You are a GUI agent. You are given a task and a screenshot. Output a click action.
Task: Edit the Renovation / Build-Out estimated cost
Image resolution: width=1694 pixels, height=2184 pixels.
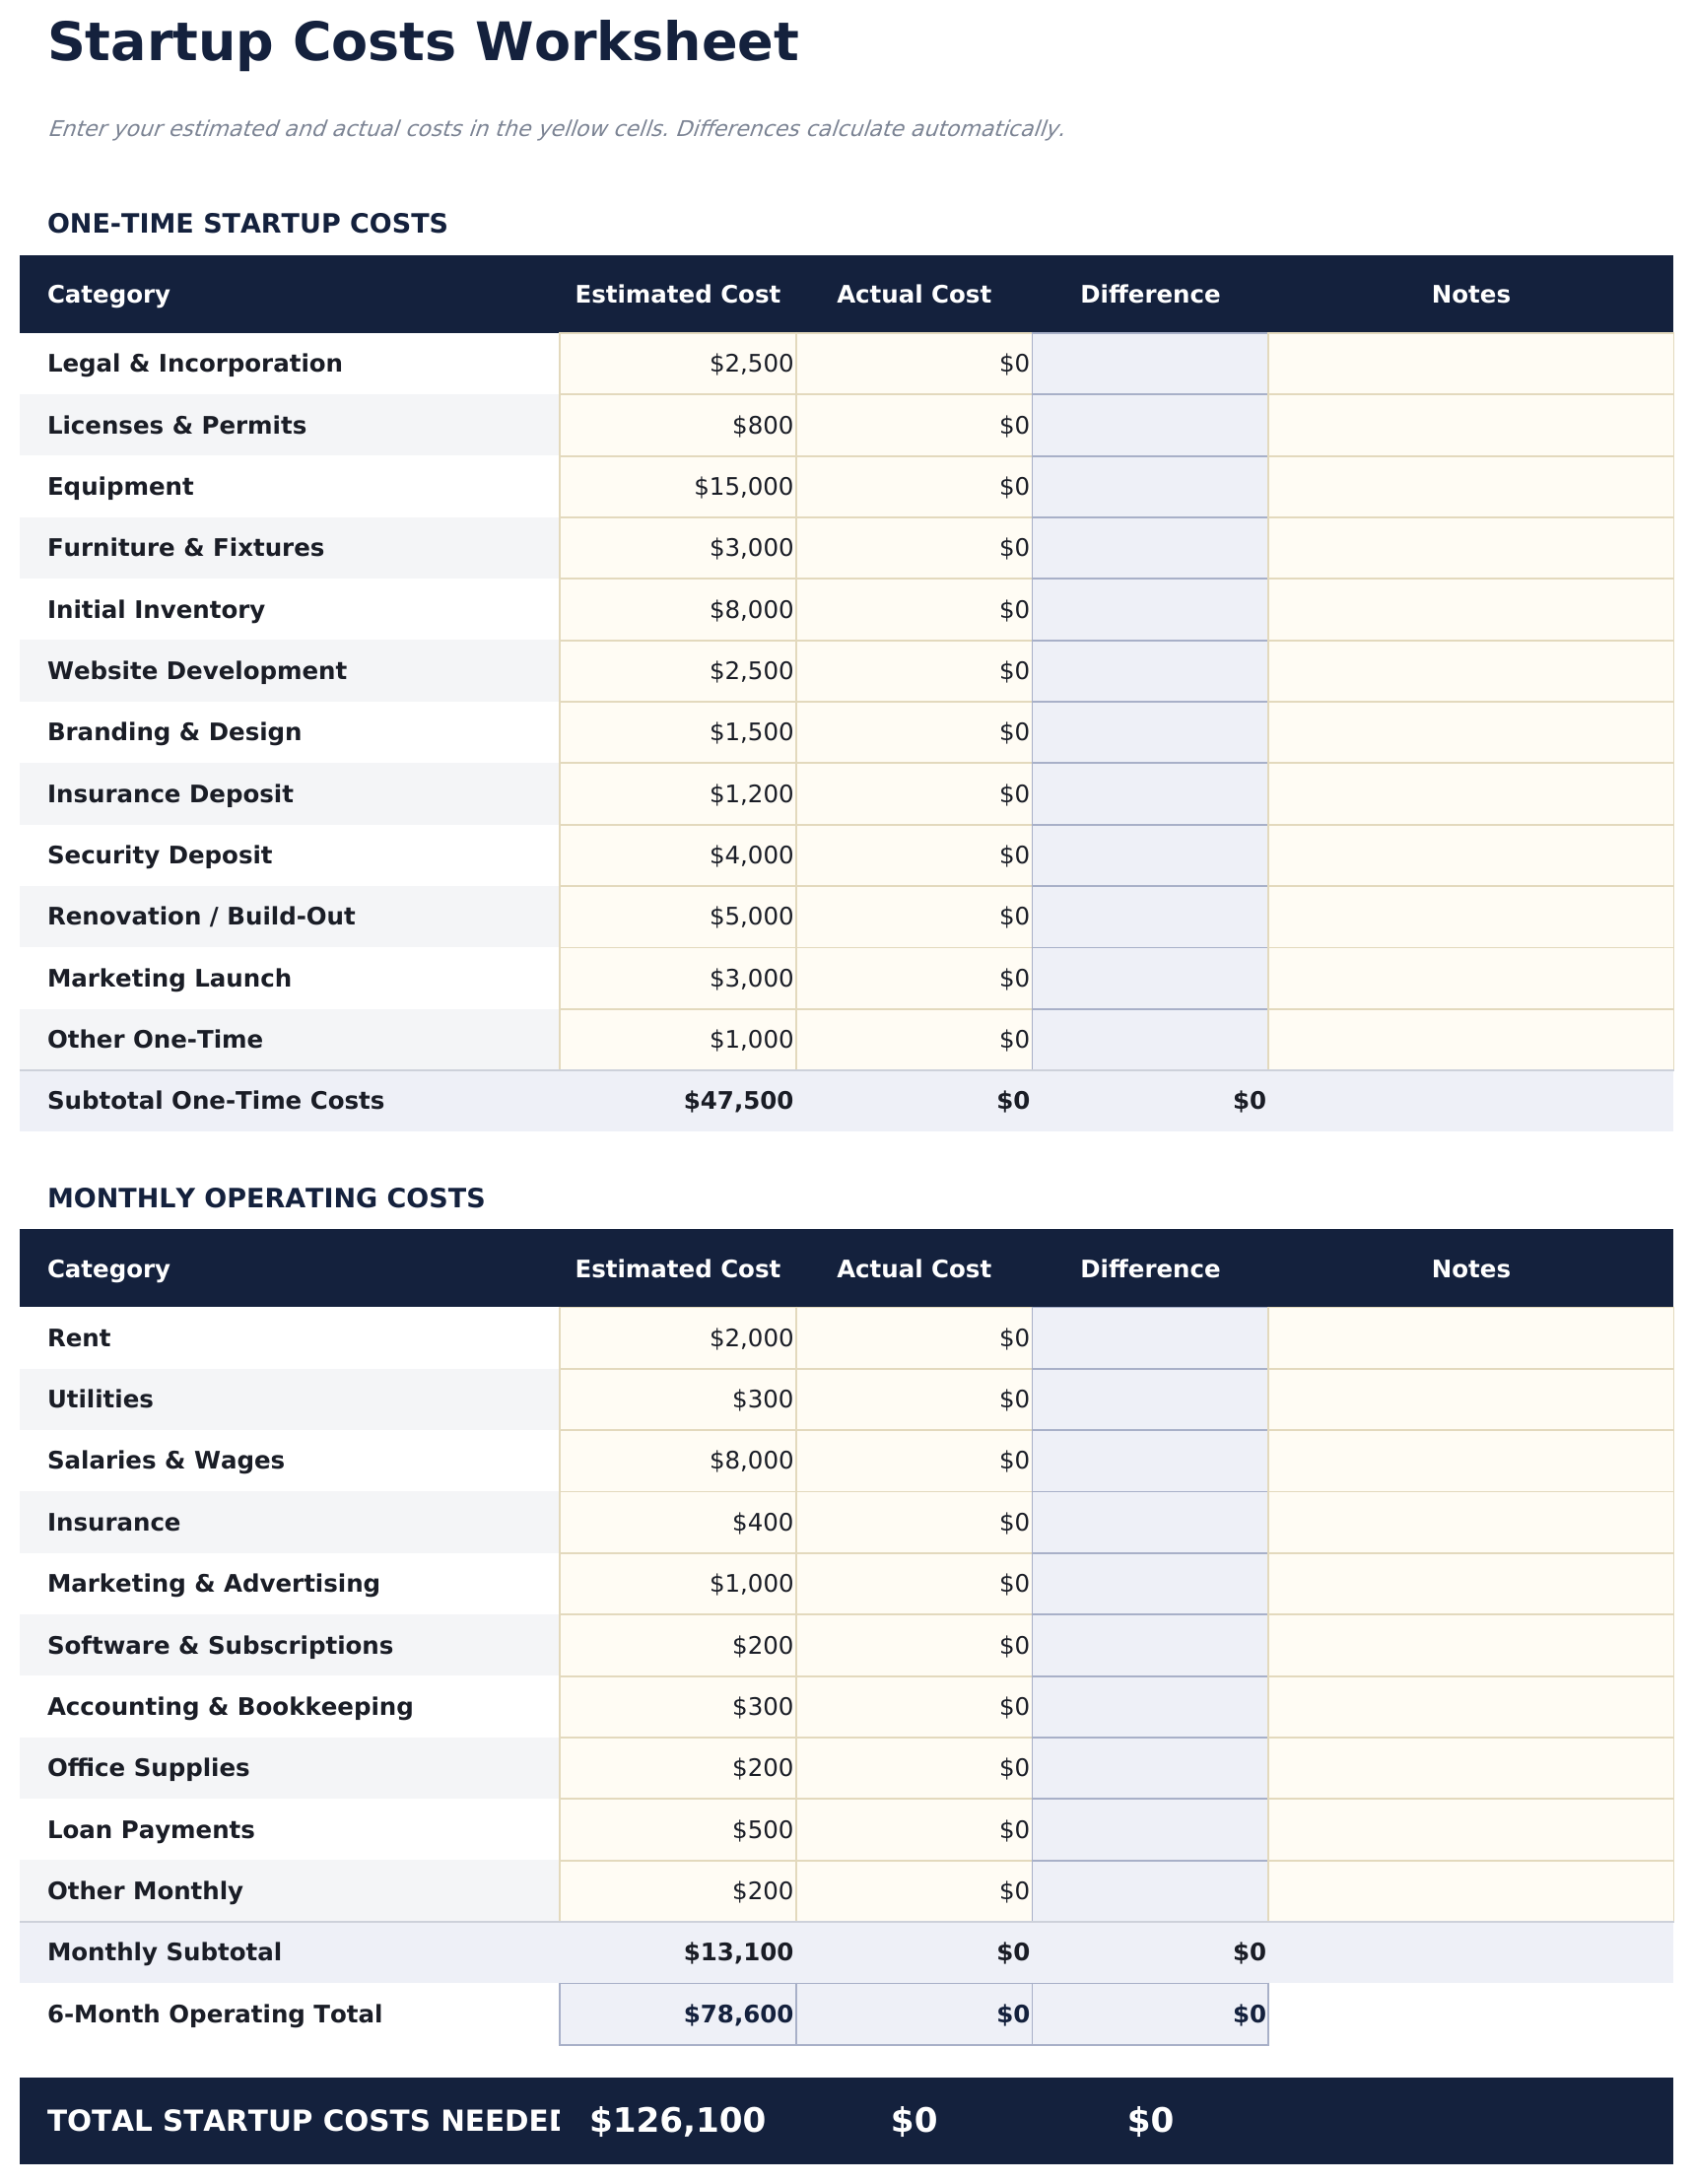coord(677,915)
